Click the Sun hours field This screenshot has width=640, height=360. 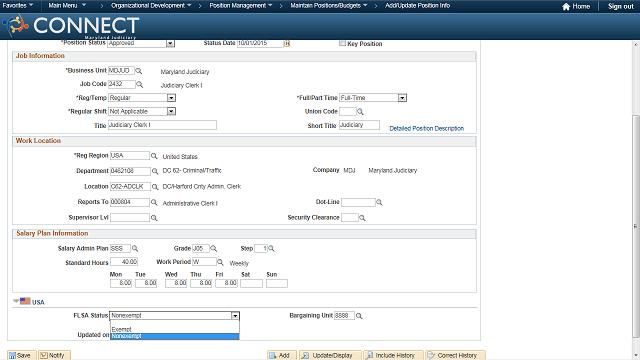(277, 283)
